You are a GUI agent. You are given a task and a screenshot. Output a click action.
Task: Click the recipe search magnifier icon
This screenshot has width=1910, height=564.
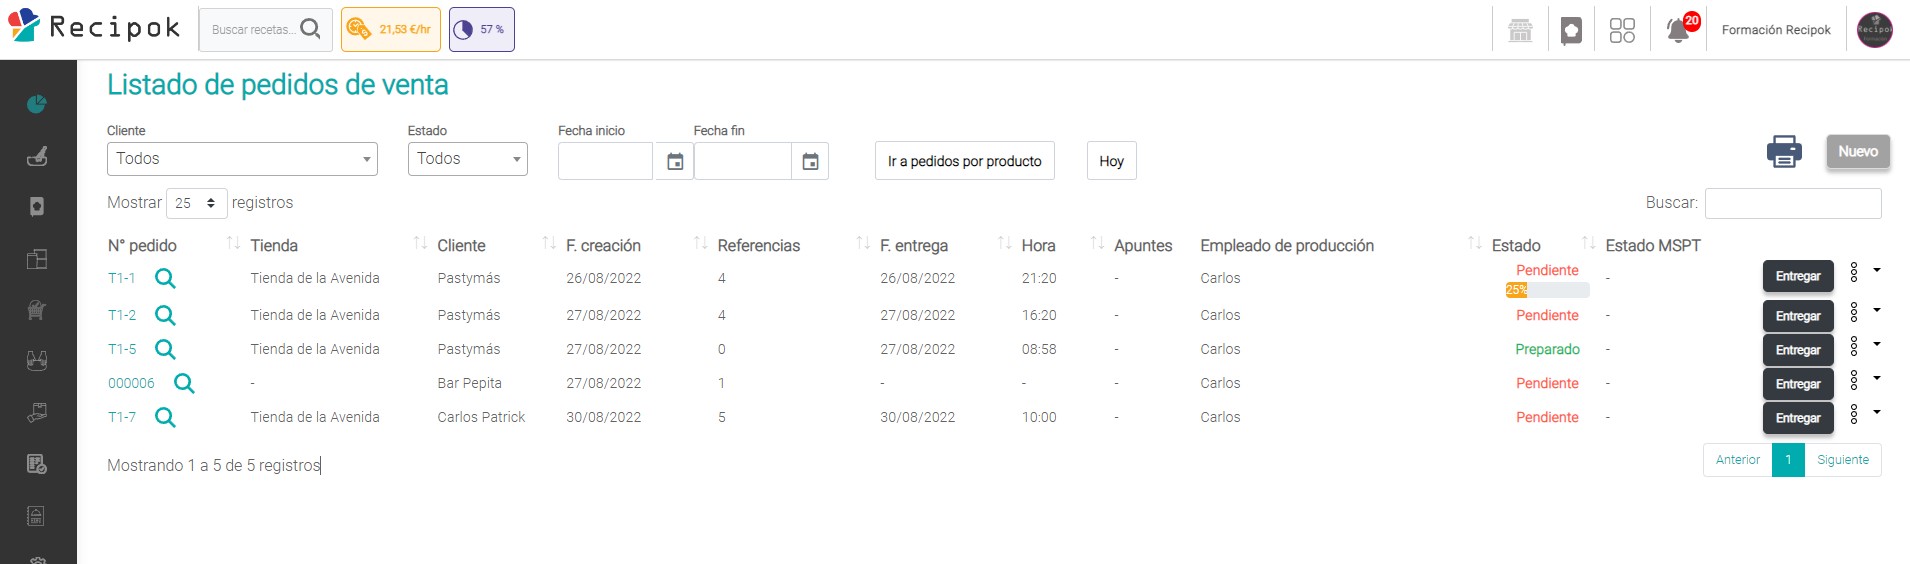[311, 29]
